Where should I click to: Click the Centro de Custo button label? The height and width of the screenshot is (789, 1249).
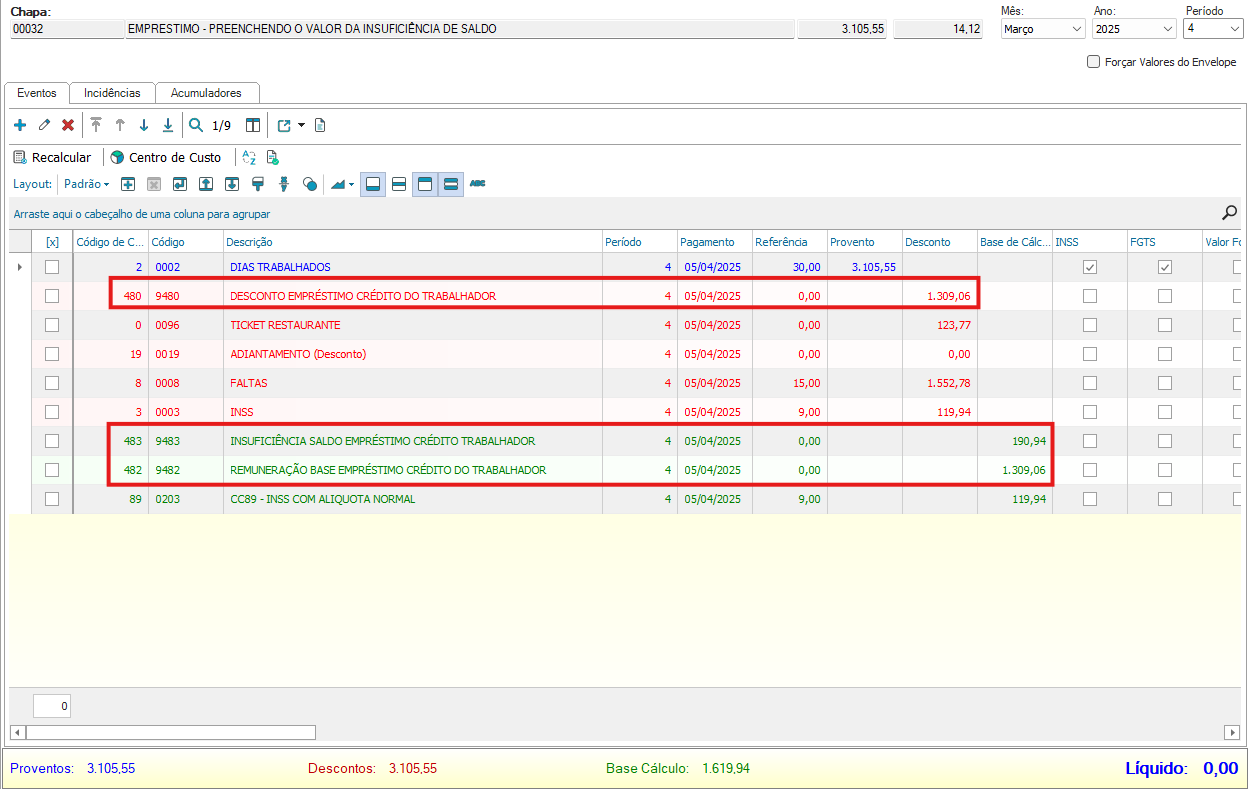(x=175, y=158)
